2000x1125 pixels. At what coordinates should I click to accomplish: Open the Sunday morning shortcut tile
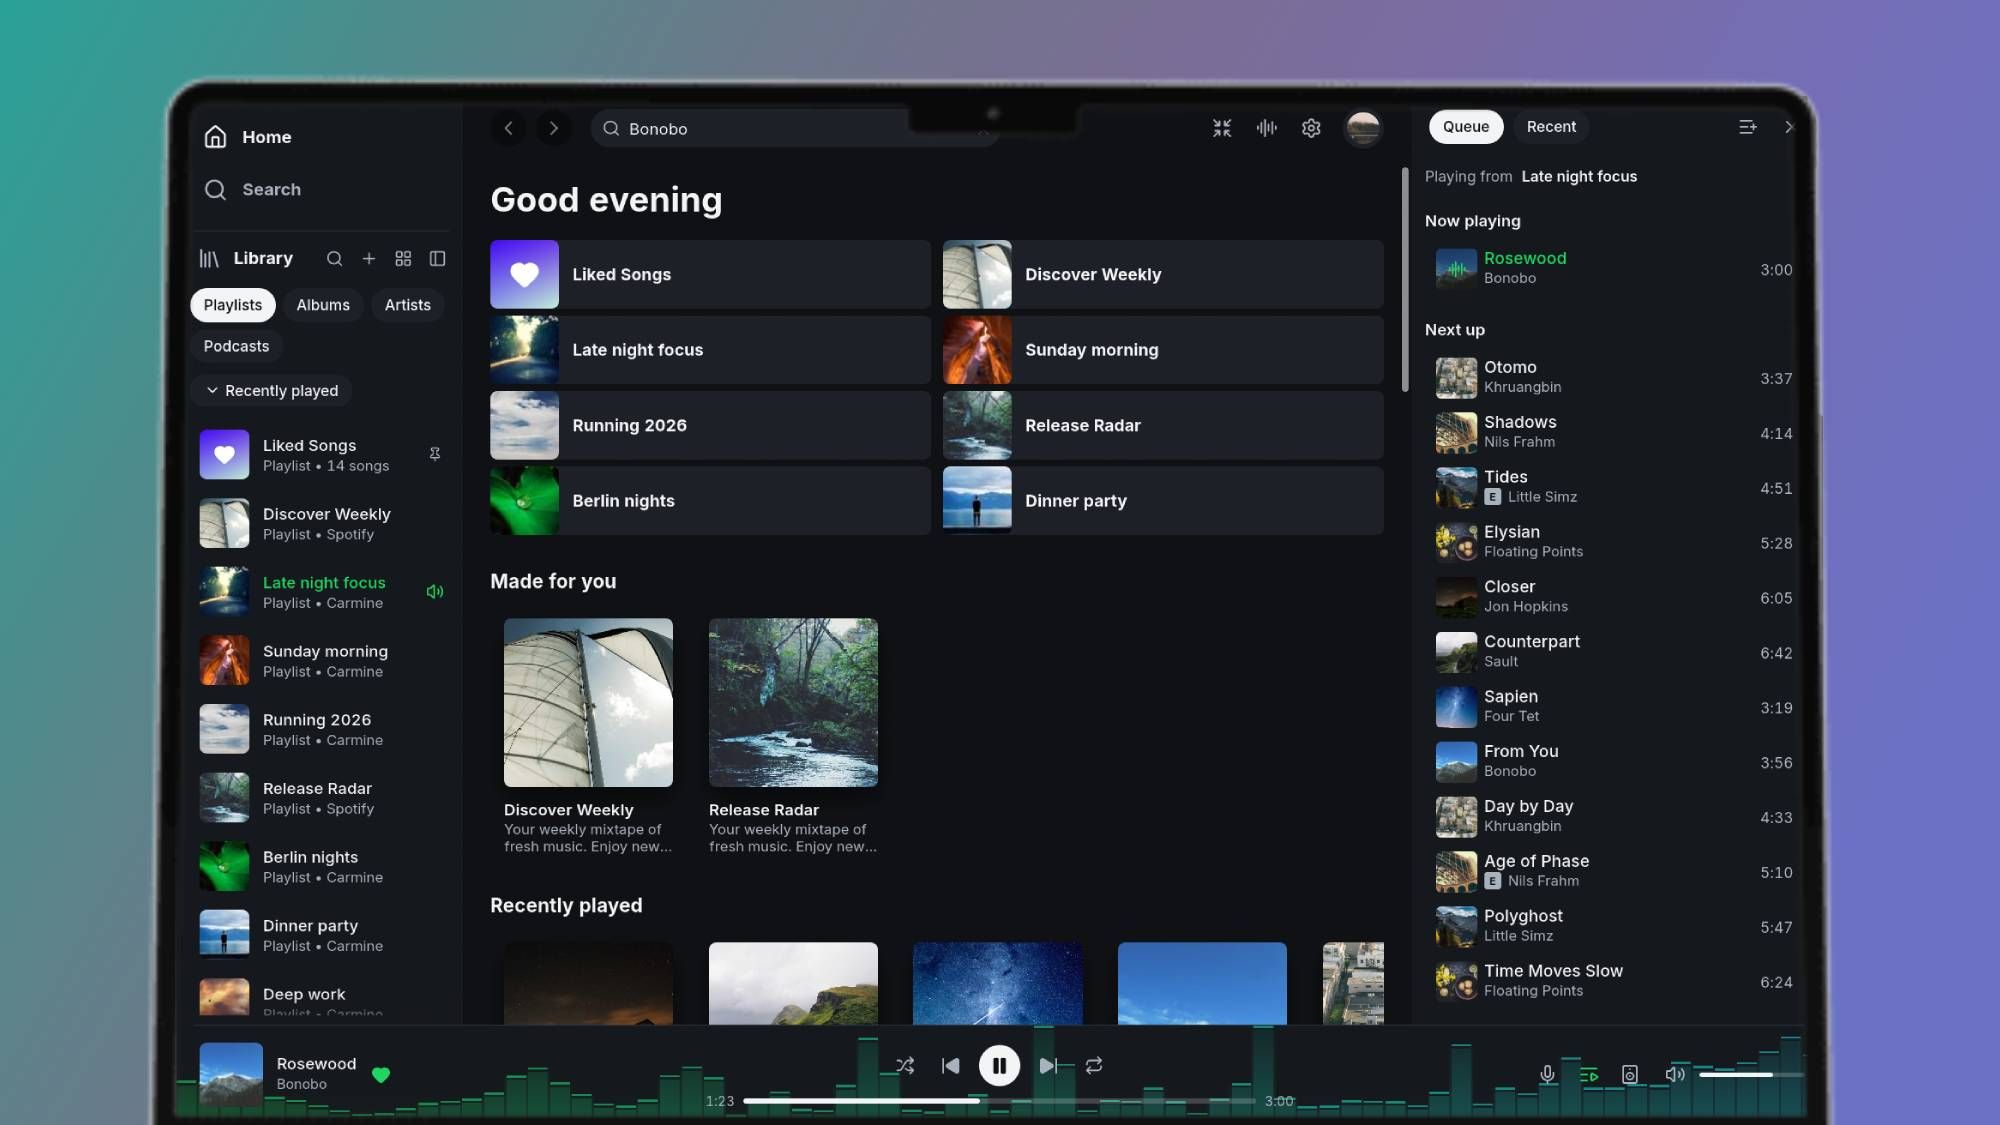pos(1163,350)
